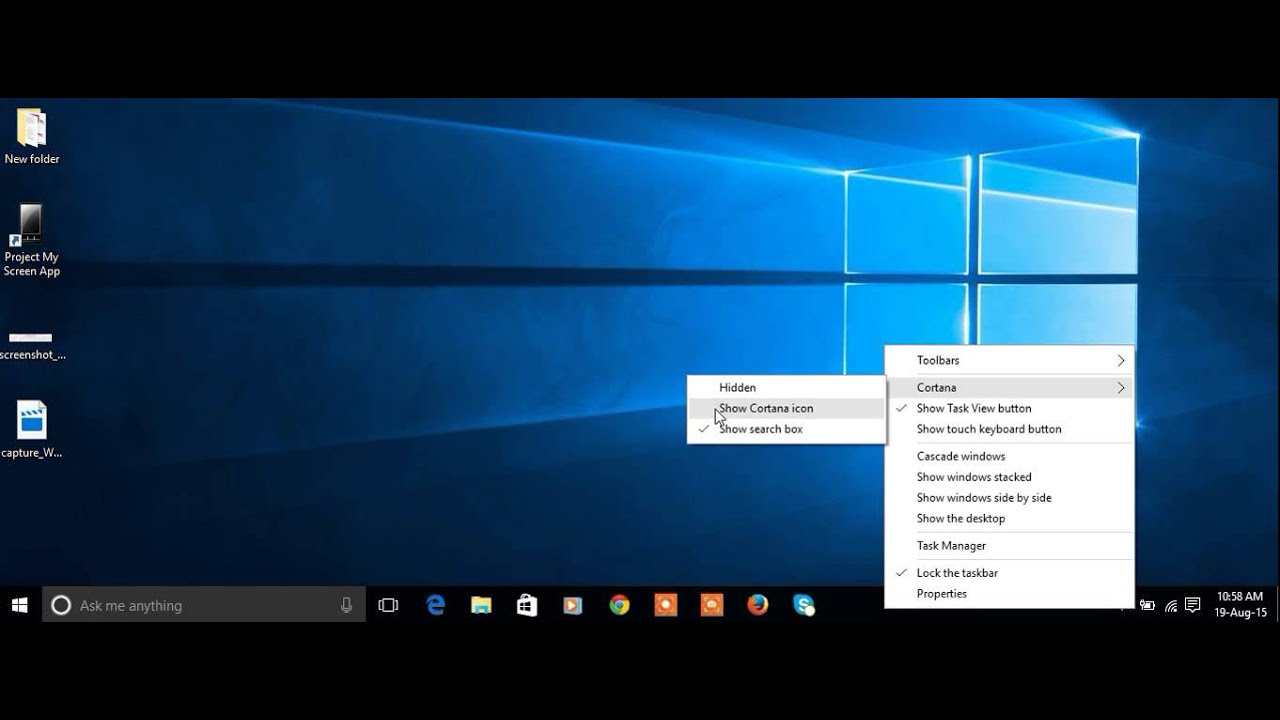
Task: Click the battery status indicator
Action: coord(1146,605)
